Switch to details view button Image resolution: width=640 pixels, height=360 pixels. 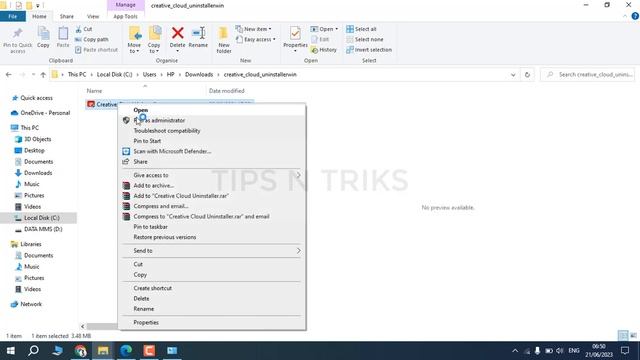(623, 336)
